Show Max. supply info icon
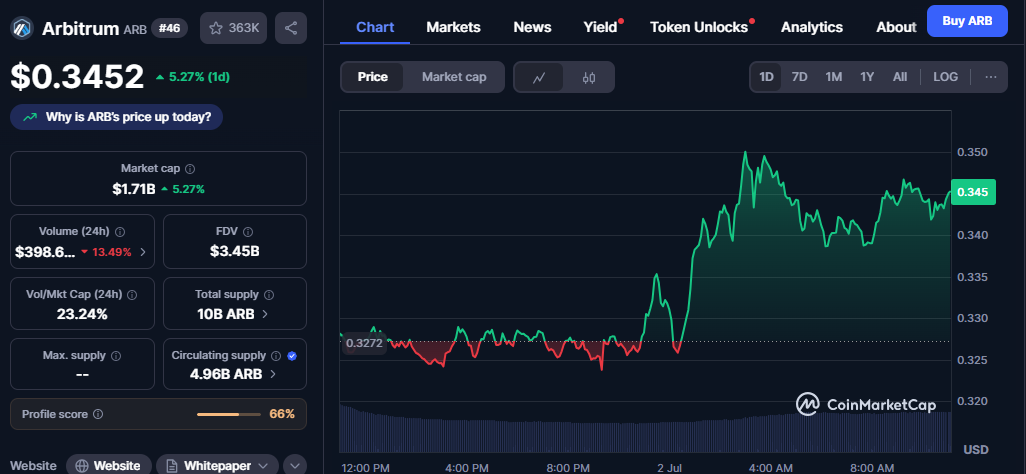This screenshot has height=474, width=1026. pos(116,356)
